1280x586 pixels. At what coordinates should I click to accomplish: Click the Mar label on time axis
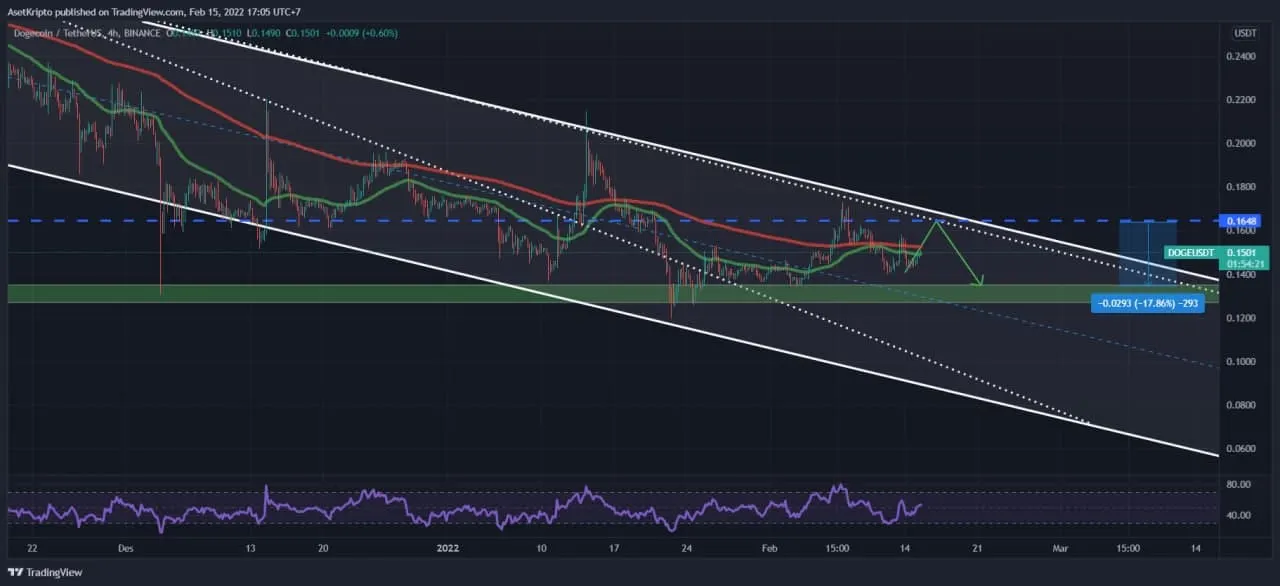point(1060,548)
